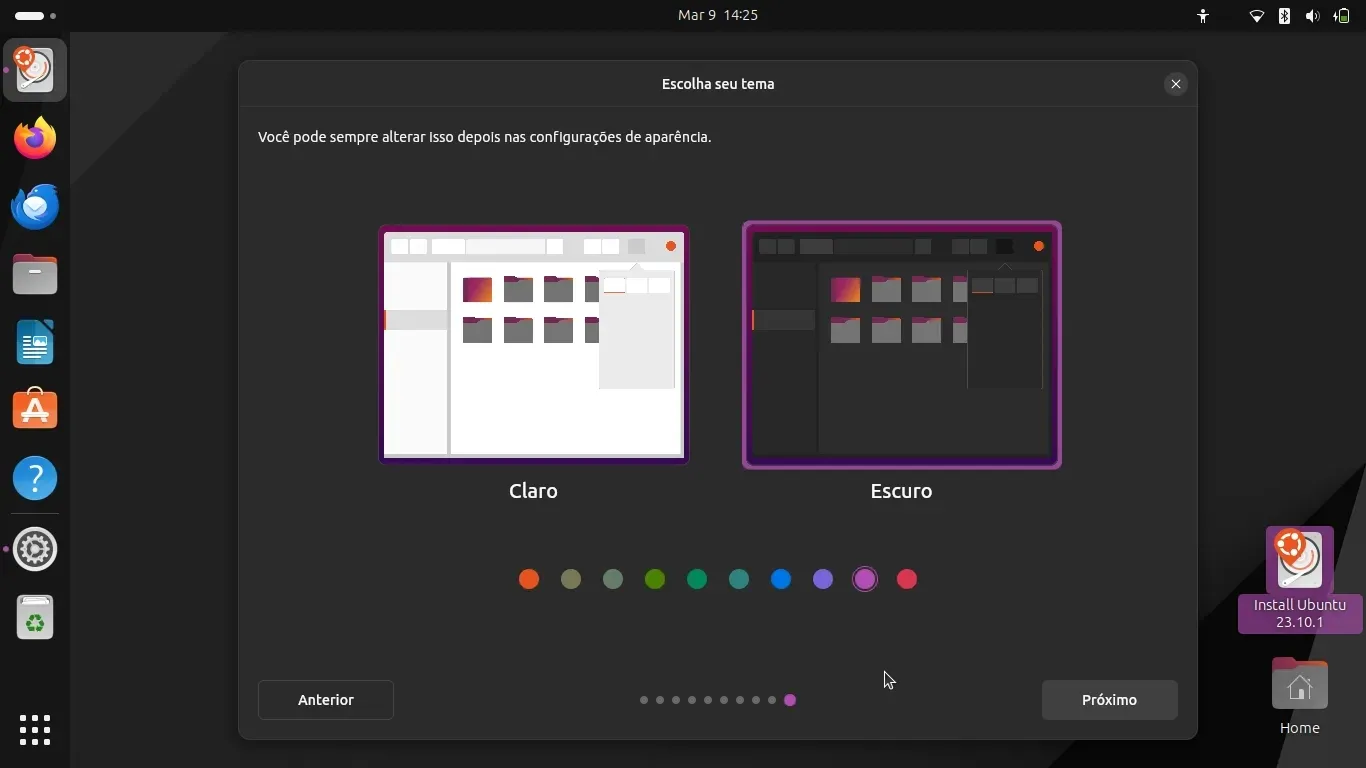Select the Escuro dark theme

tap(901, 345)
